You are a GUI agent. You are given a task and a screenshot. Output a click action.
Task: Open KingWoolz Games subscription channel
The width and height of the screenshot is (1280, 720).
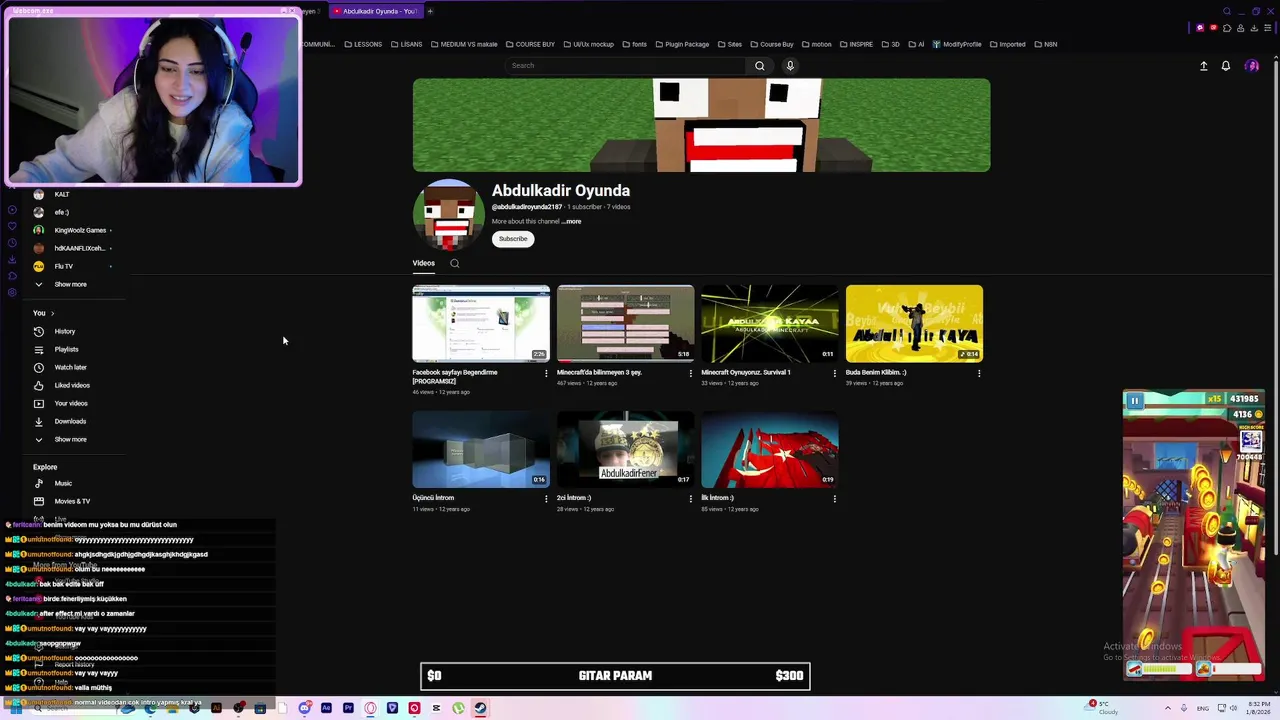(80, 230)
